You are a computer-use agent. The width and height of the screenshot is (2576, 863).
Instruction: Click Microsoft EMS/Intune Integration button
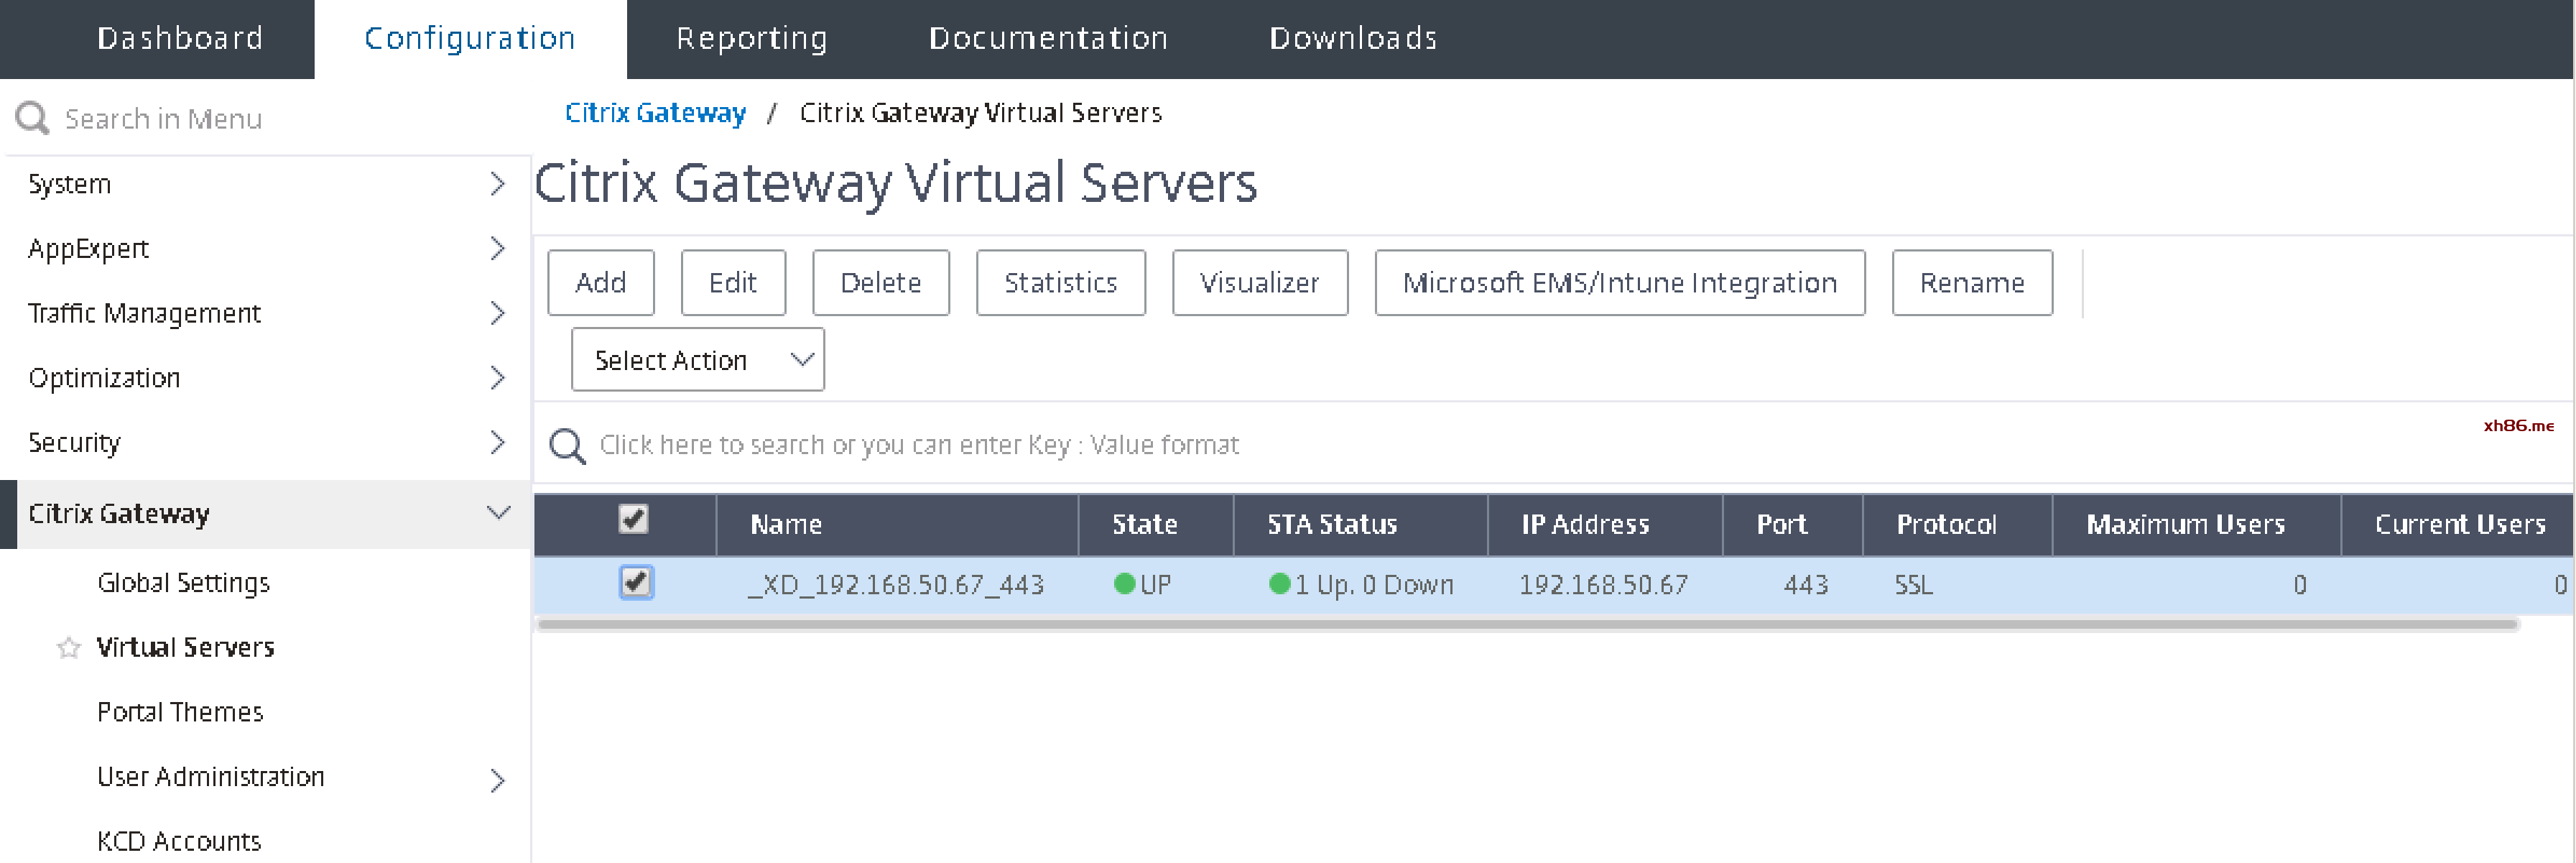pyautogui.click(x=1618, y=283)
